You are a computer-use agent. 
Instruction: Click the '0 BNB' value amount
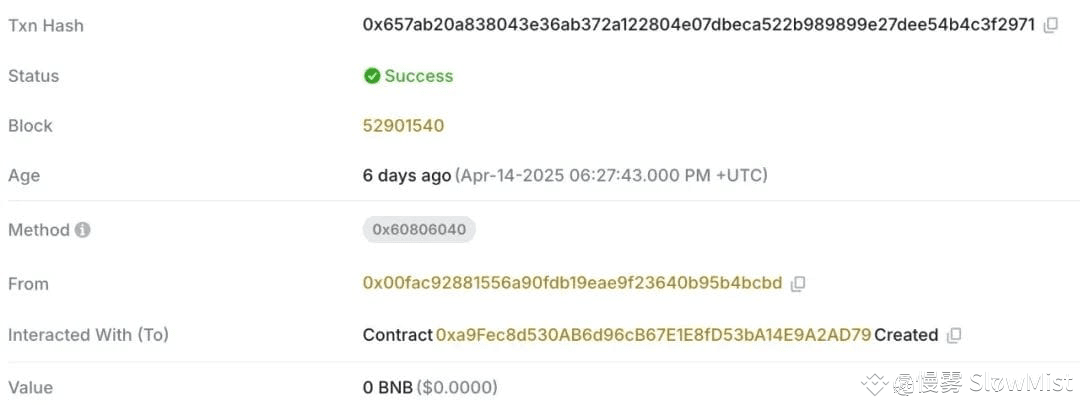pos(388,388)
